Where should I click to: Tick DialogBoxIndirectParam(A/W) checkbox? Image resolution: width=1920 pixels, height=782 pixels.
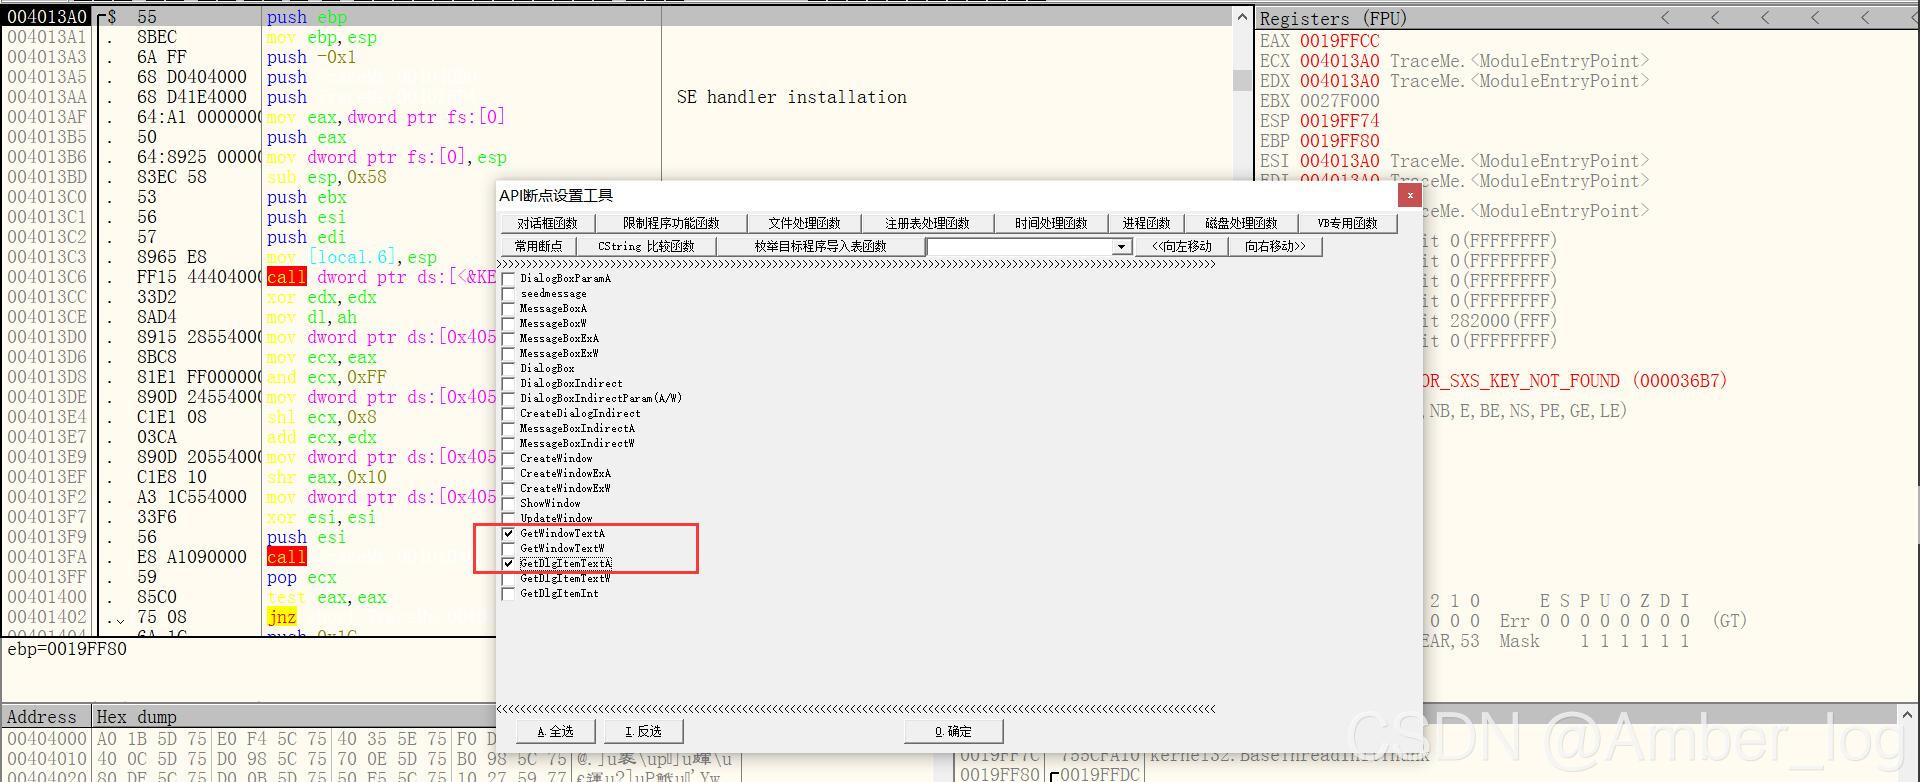pyautogui.click(x=509, y=399)
